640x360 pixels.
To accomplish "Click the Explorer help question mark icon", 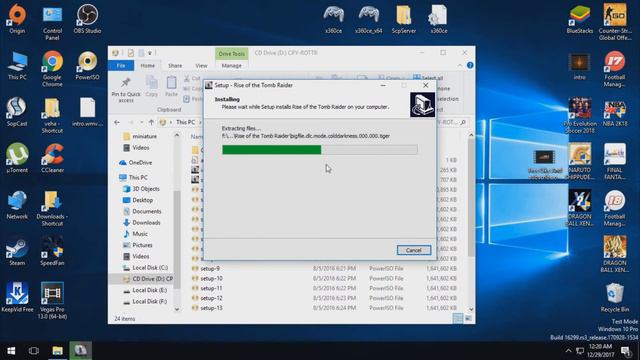I will pos(470,65).
